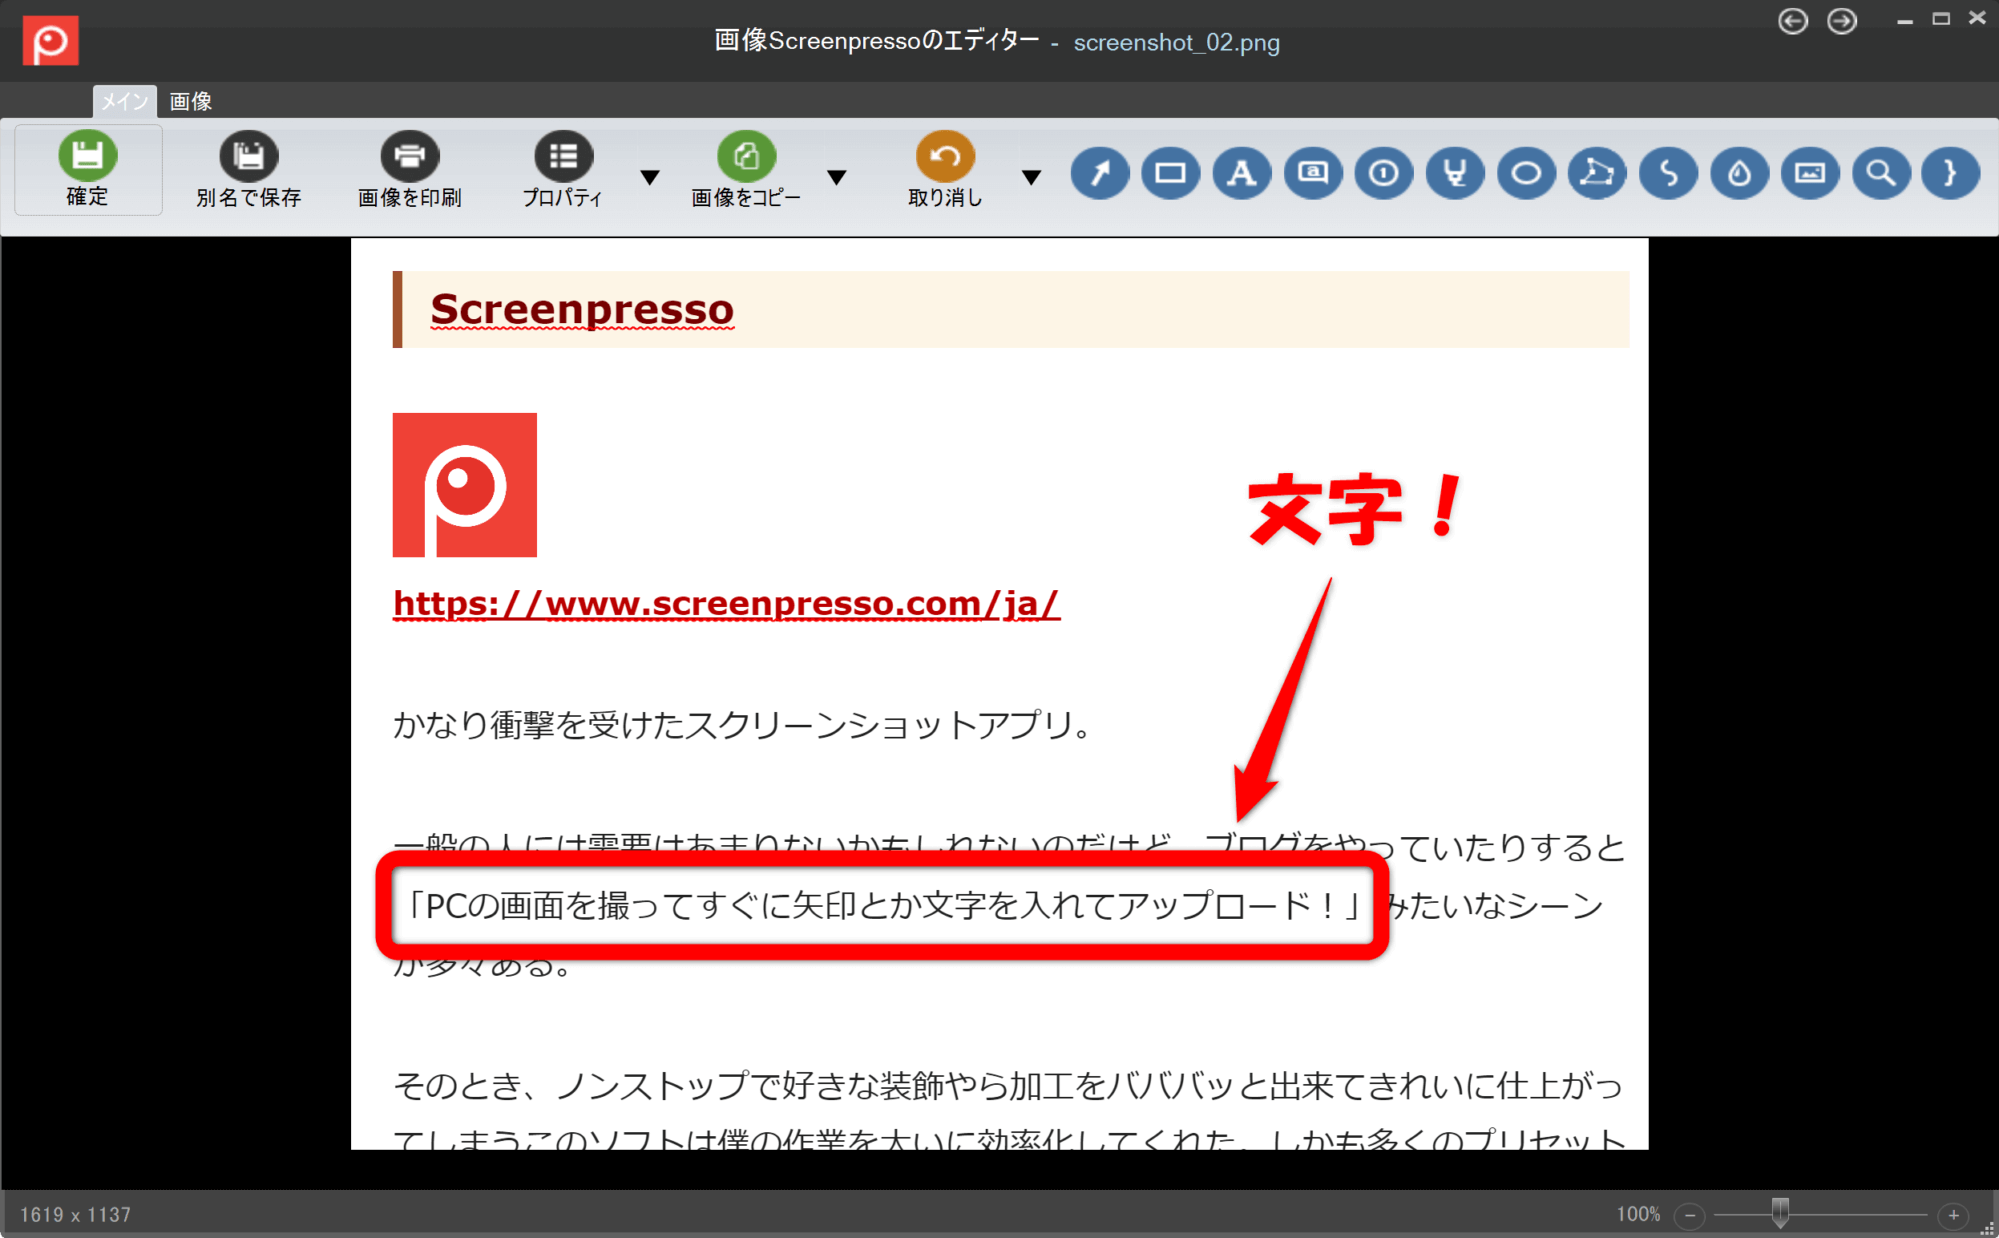Screen dimensions: 1999x1238
Task: Click the 画像をコピー copy icon
Action: [746, 156]
